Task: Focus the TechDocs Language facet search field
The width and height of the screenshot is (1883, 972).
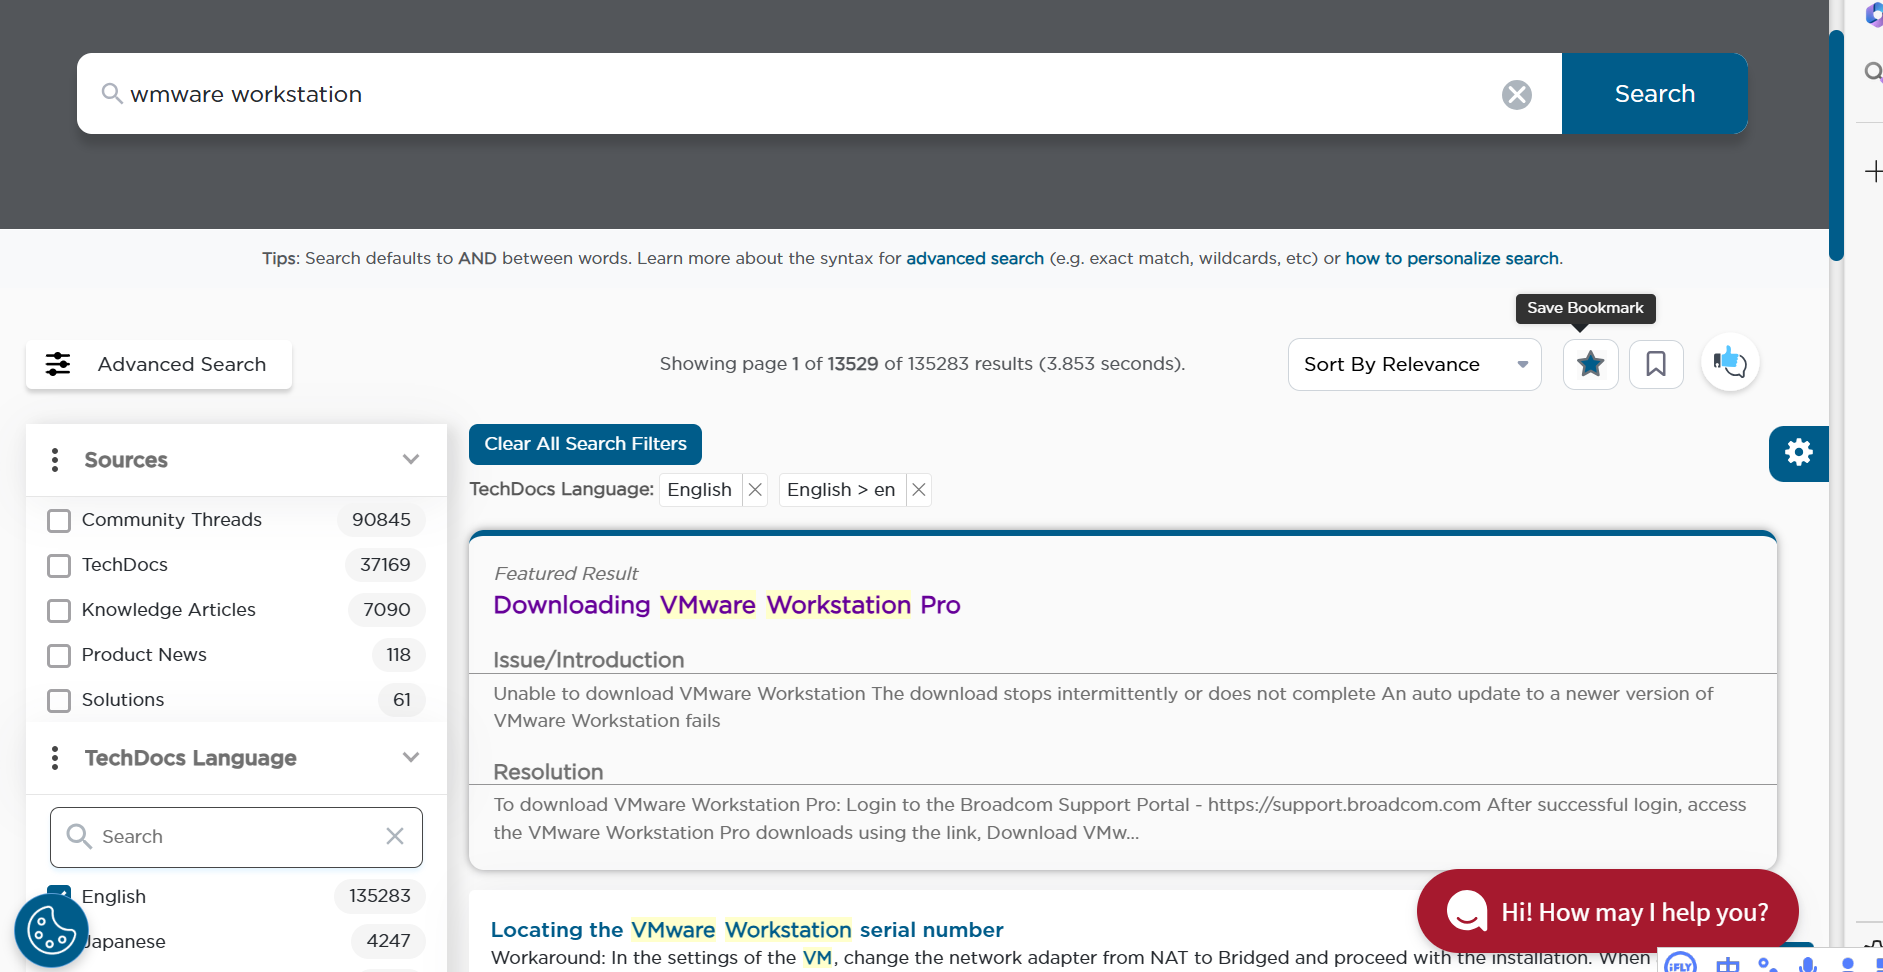Action: (236, 837)
